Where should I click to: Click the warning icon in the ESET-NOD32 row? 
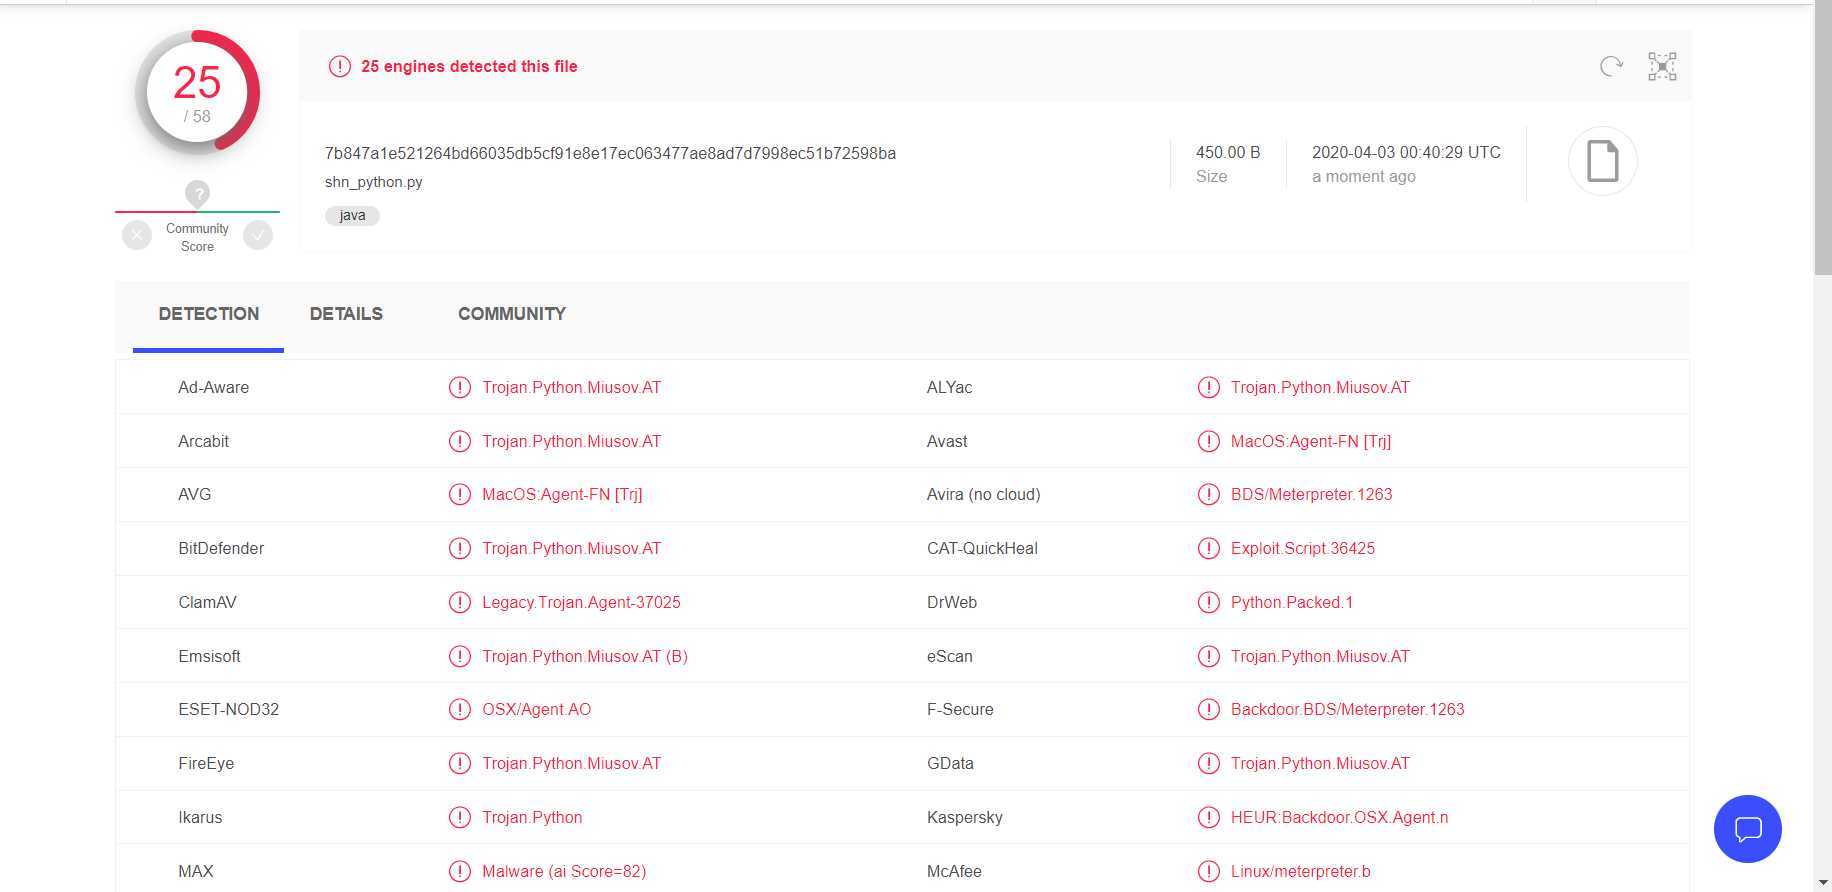click(459, 709)
